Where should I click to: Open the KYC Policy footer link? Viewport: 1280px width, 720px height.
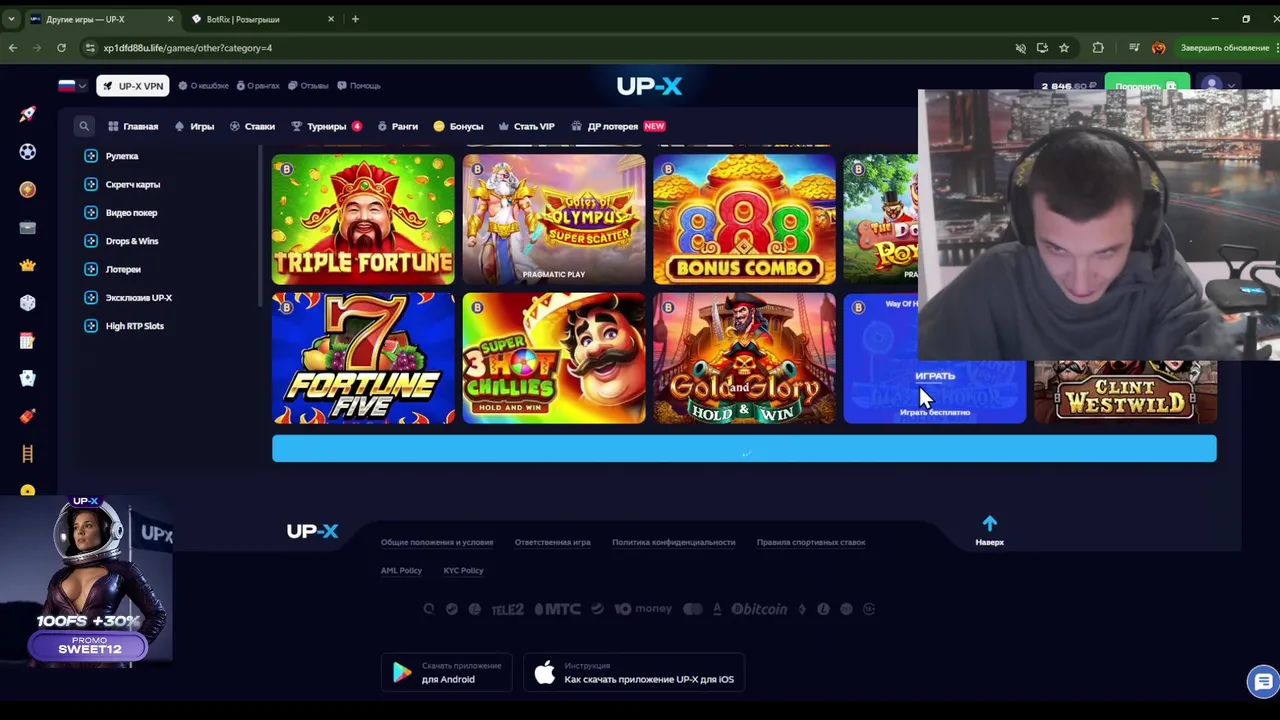pyautogui.click(x=463, y=570)
